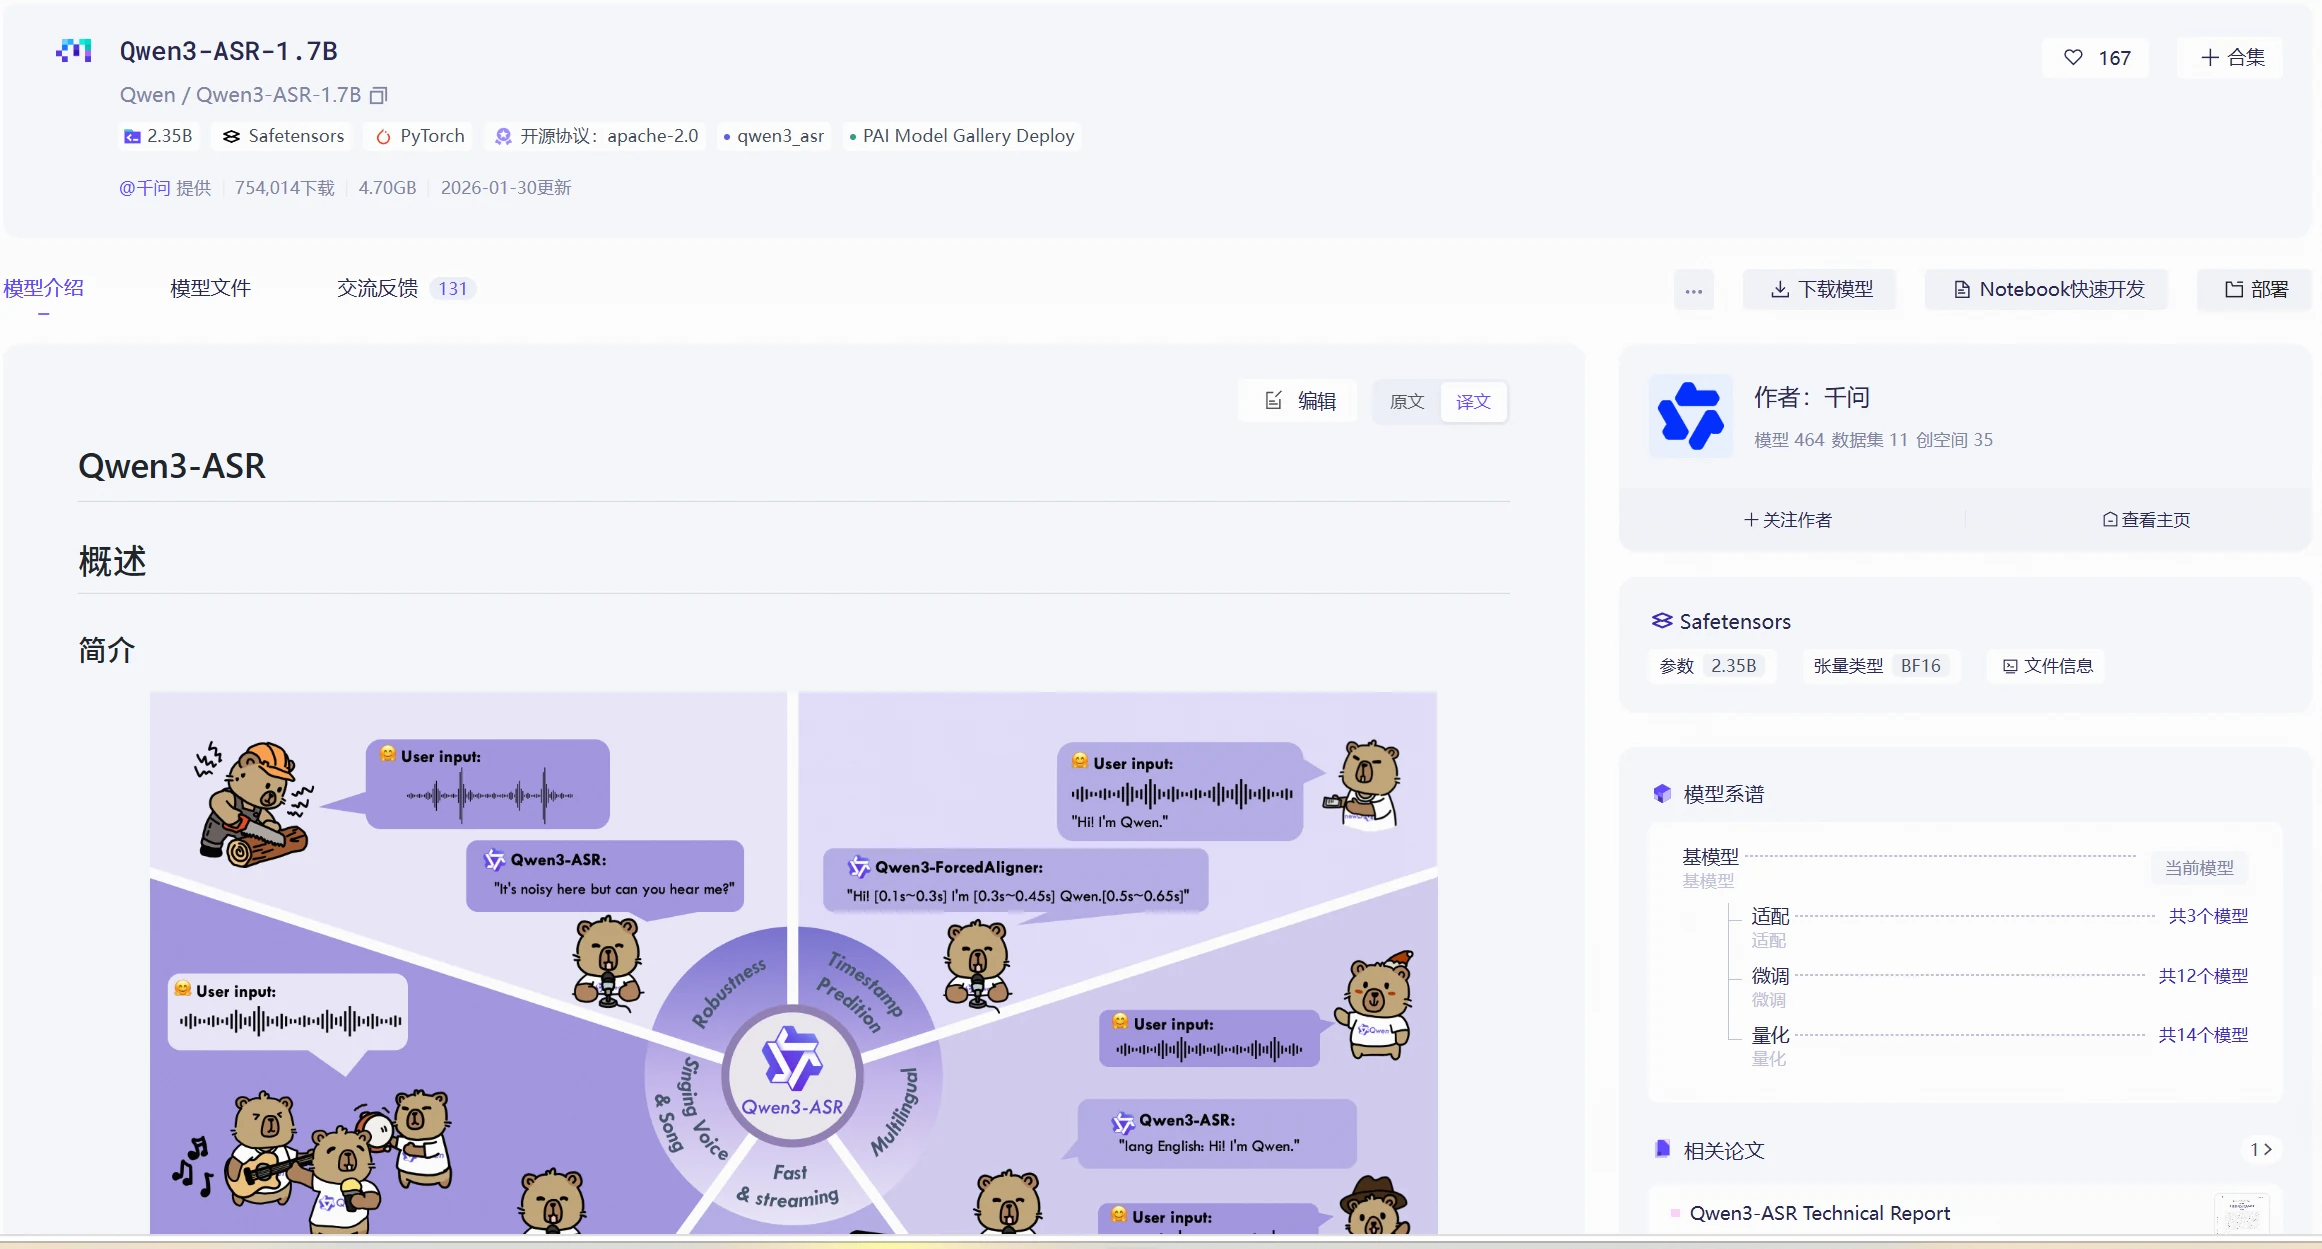Follow the author with 关注作者
The width and height of the screenshot is (2322, 1249).
1788,519
